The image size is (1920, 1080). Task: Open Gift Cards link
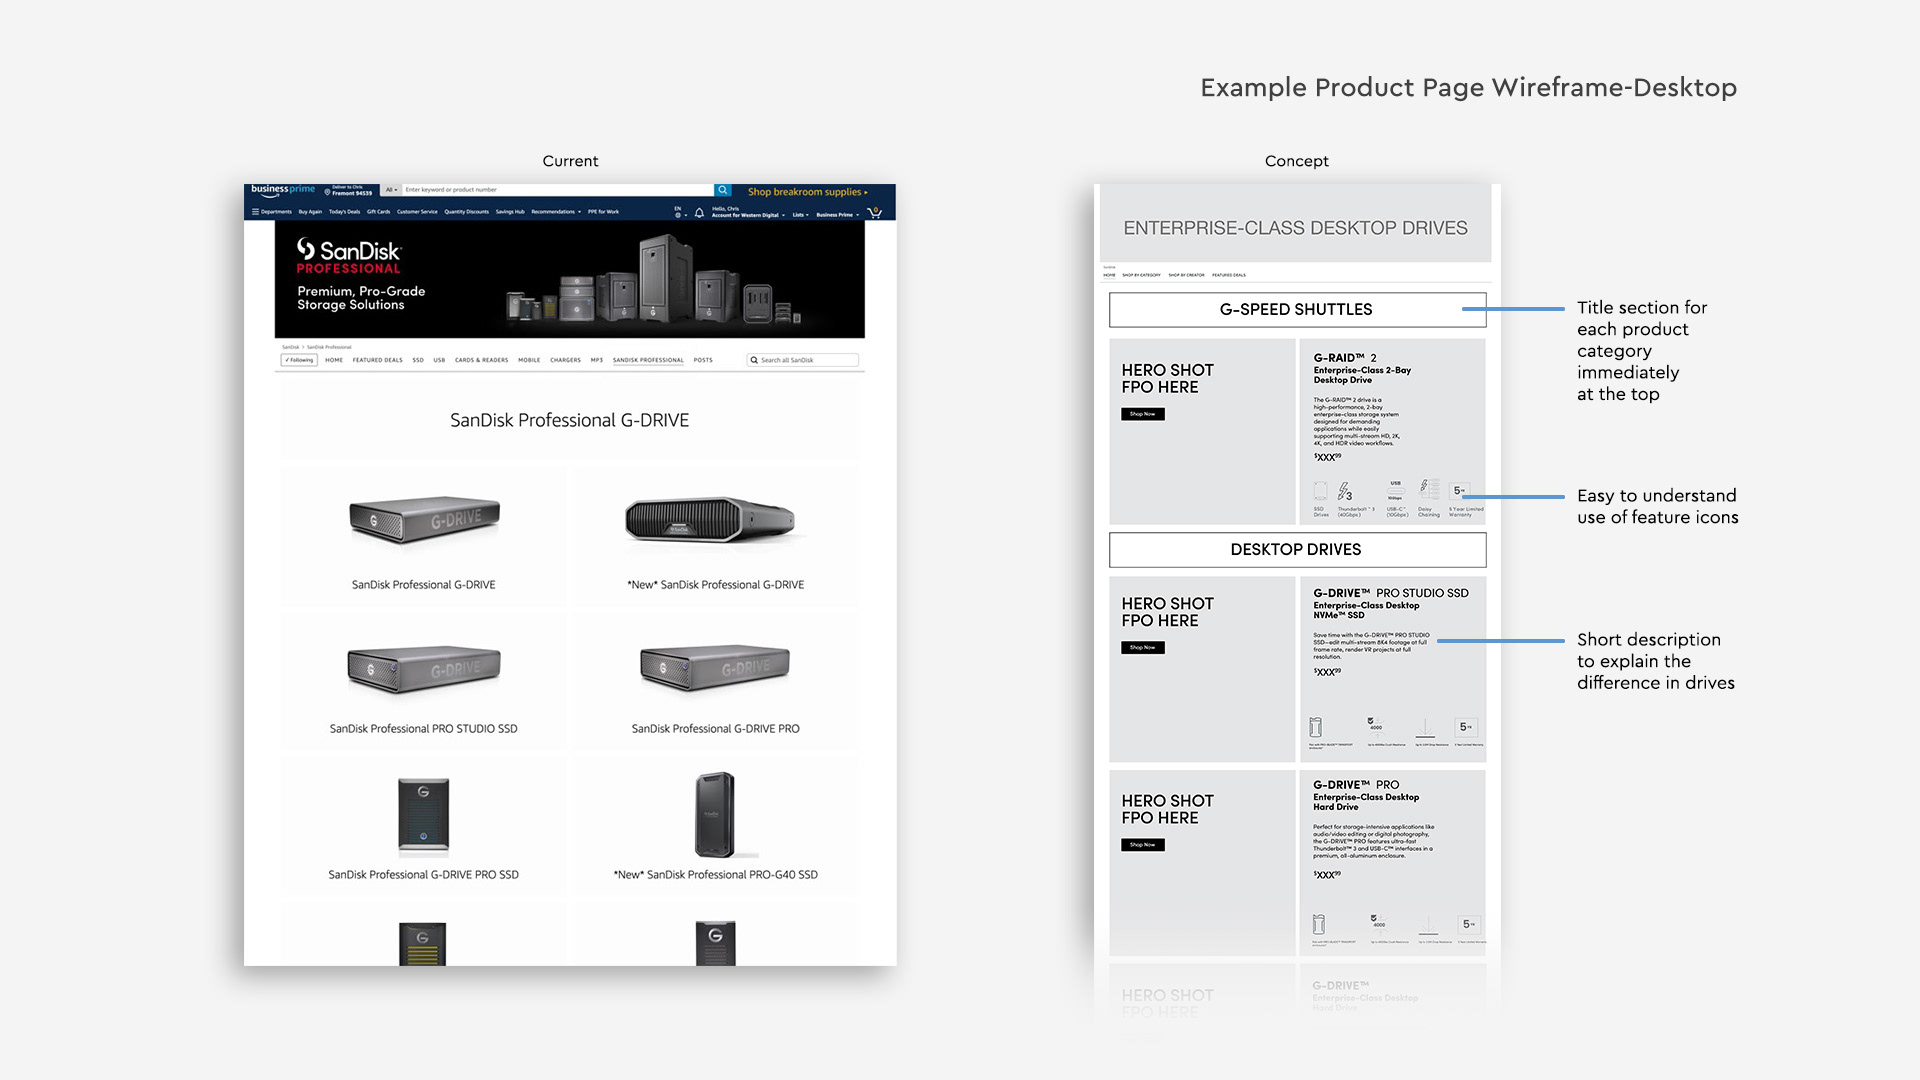(x=378, y=212)
